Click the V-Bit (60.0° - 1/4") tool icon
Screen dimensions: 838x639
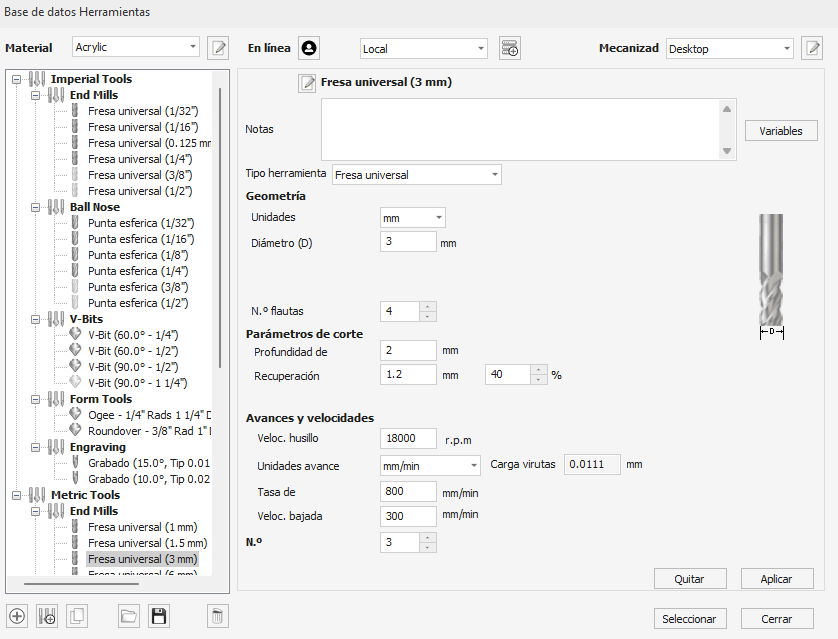tap(75, 334)
